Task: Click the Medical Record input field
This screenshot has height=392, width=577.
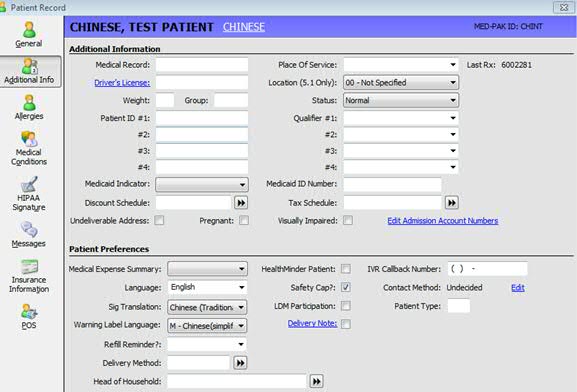Action: (202, 65)
